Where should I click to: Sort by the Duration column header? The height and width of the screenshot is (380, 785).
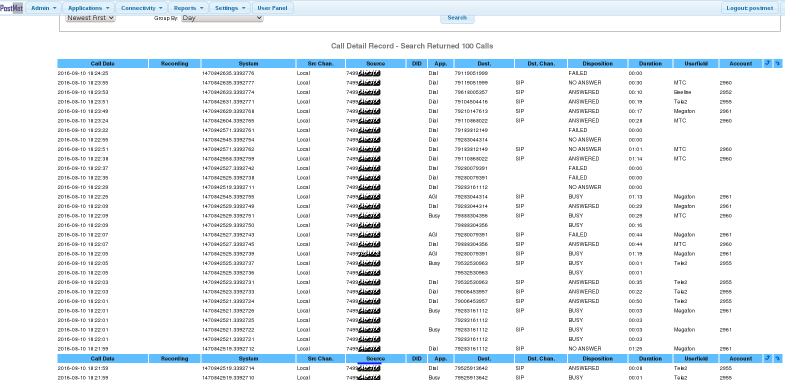(650, 64)
